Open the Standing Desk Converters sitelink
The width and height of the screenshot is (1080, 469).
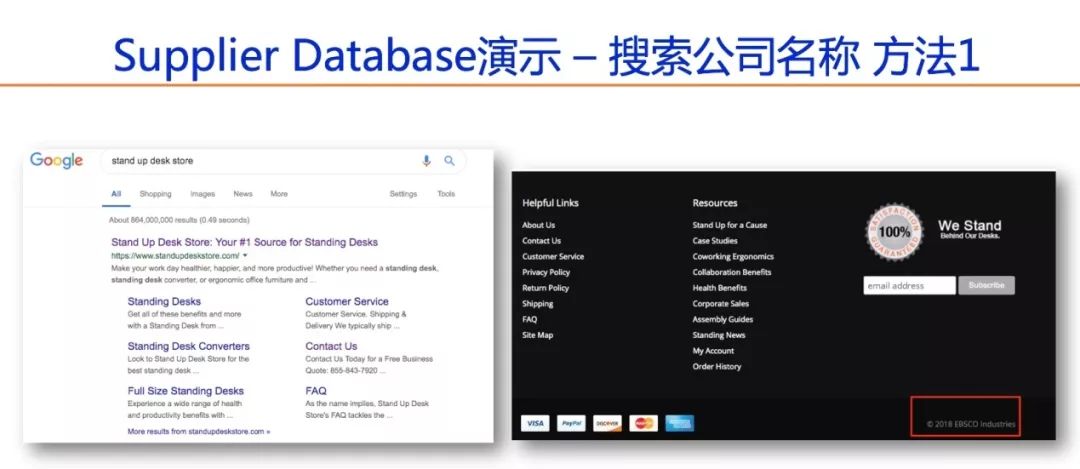[x=189, y=346]
